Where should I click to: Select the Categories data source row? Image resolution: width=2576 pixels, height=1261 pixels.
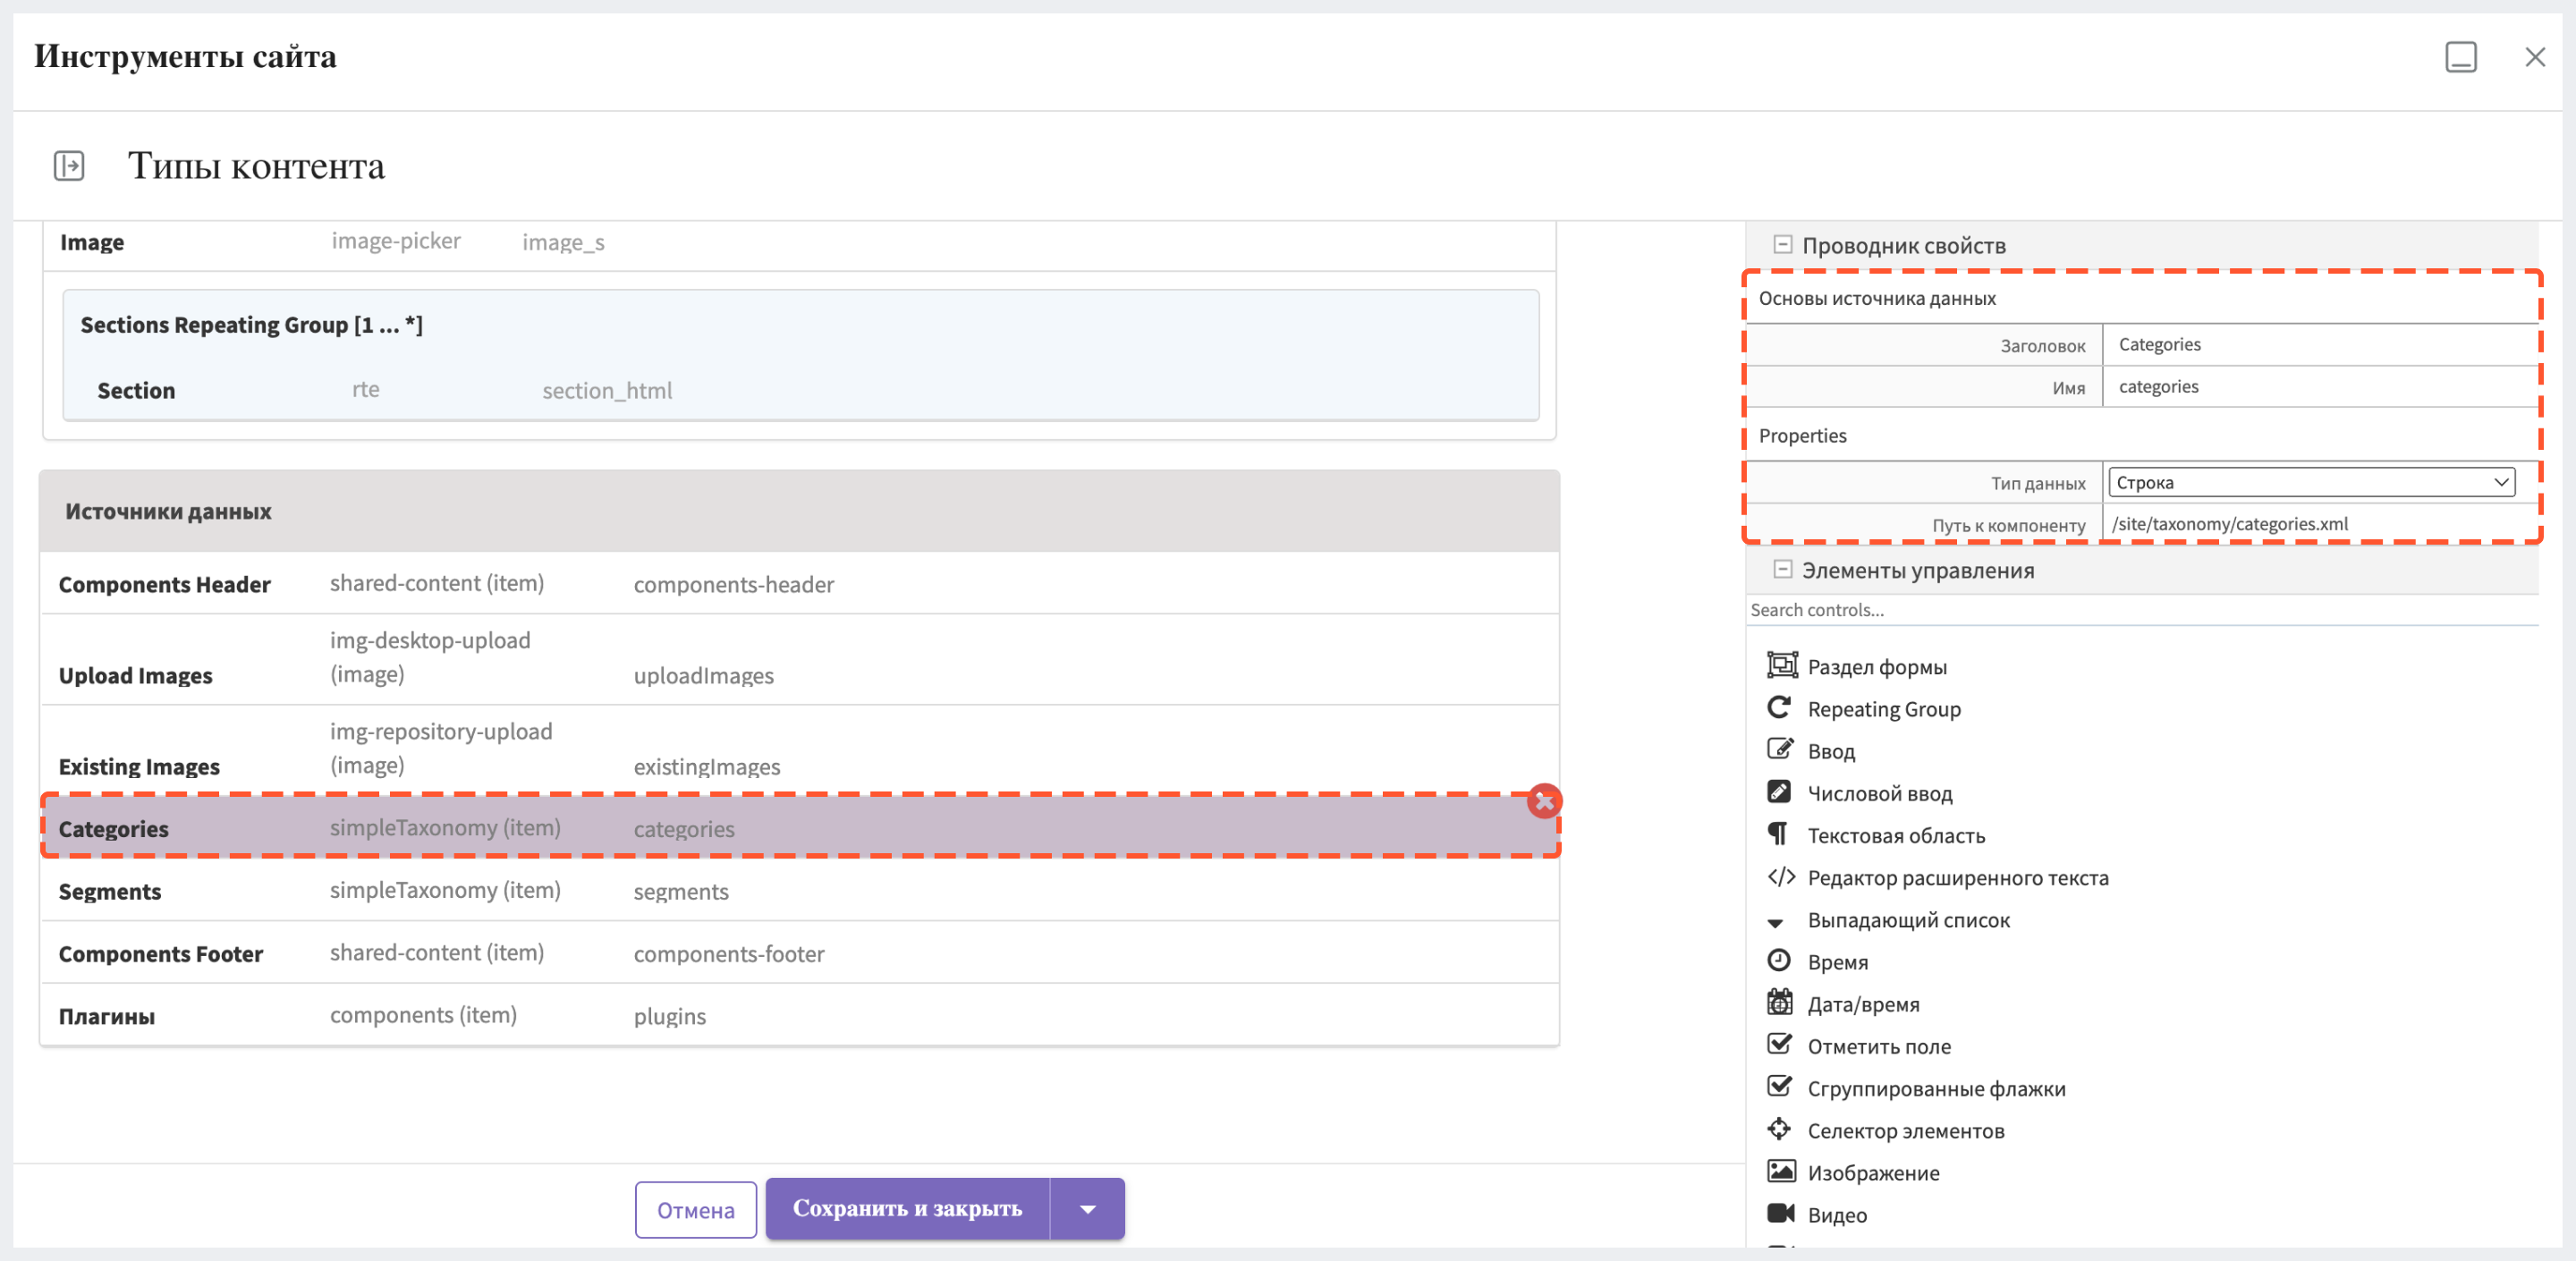[x=799, y=827]
